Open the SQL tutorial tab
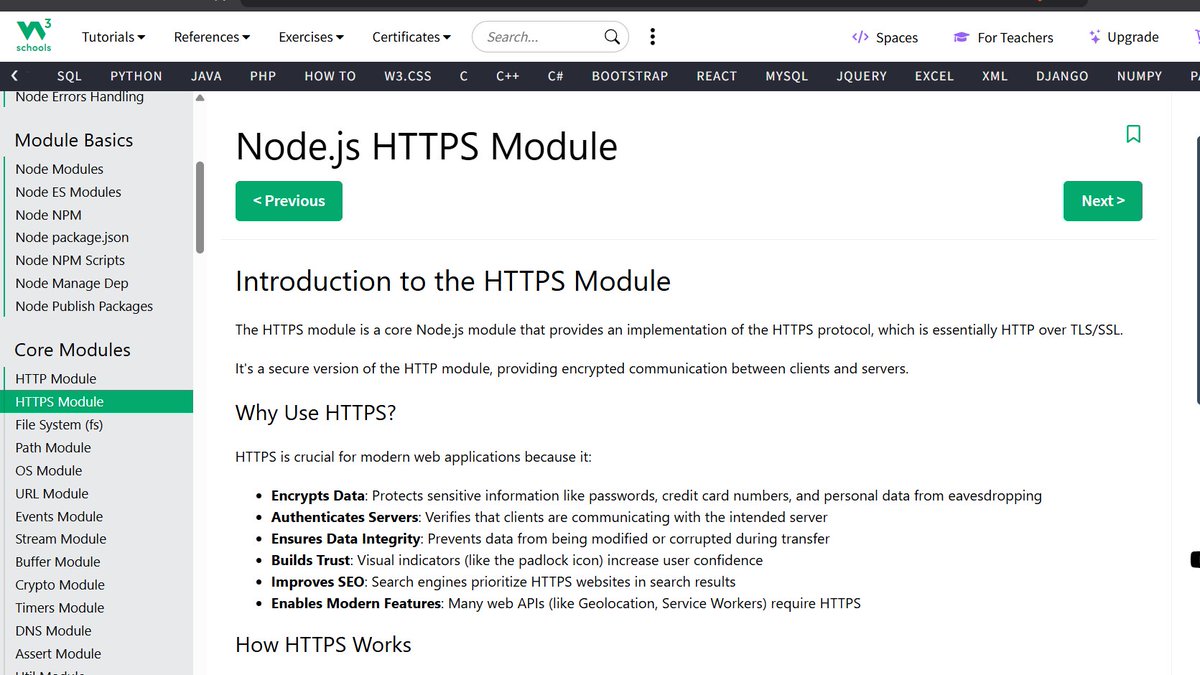1200x675 pixels. click(x=69, y=76)
